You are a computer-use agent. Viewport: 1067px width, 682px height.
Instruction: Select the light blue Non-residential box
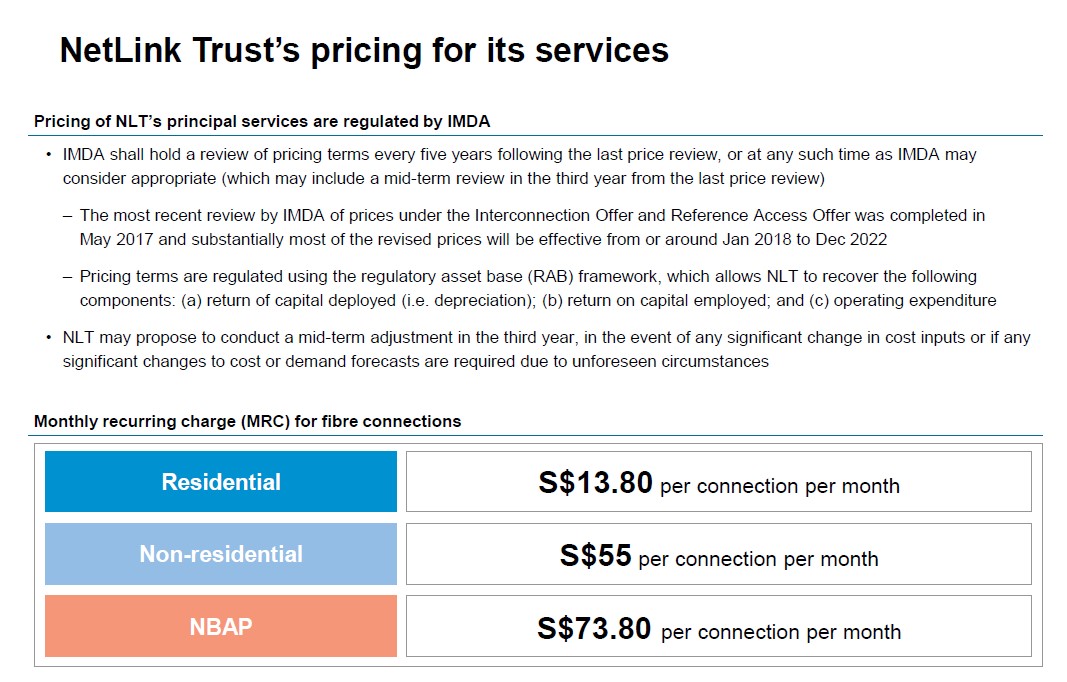[x=221, y=554]
